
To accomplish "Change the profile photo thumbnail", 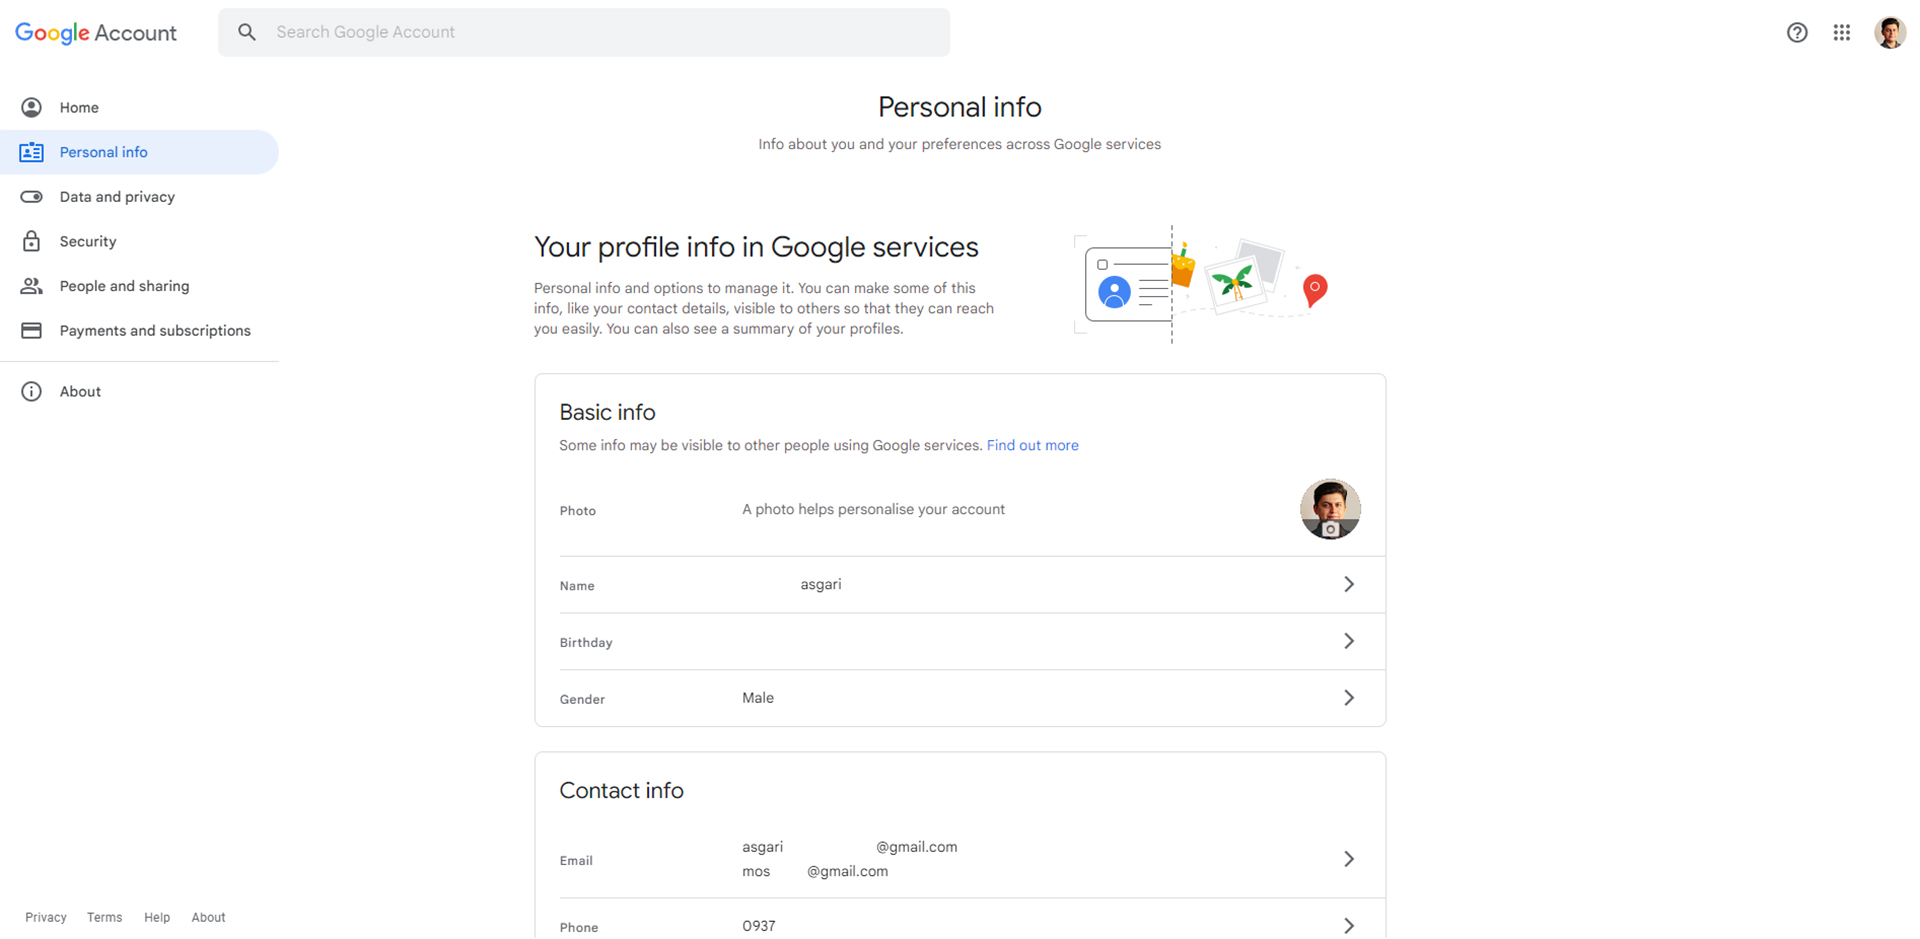I will [x=1330, y=509].
